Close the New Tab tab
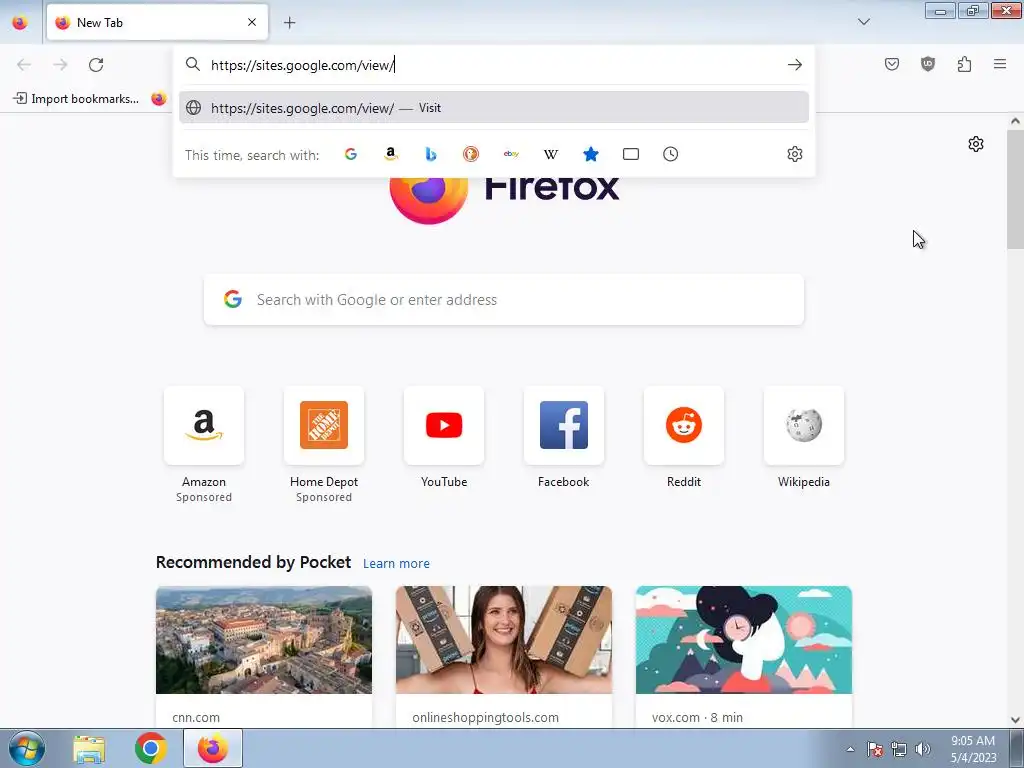1024x768 pixels. click(x=252, y=22)
